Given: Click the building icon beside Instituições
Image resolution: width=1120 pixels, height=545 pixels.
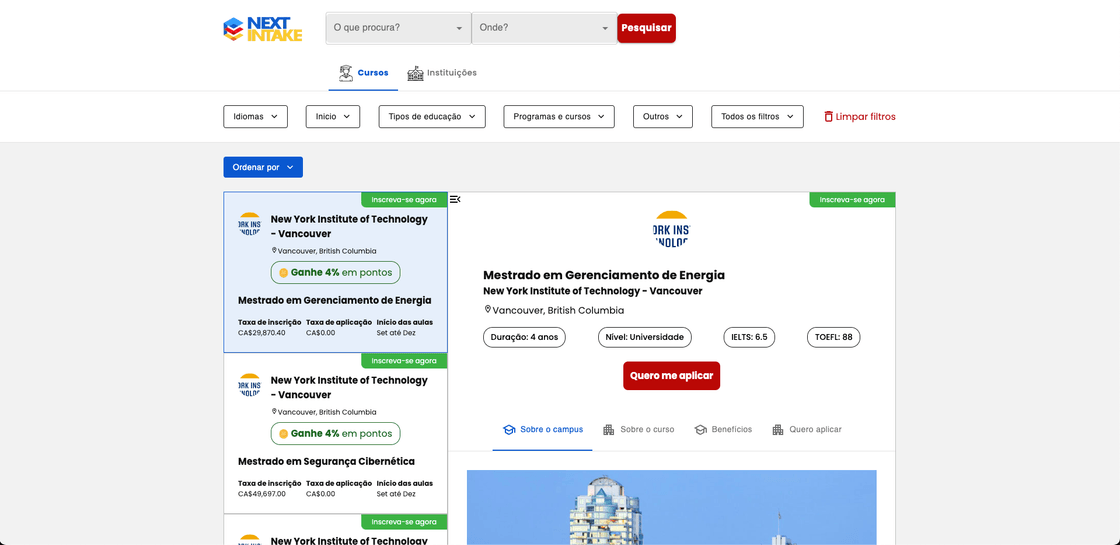Looking at the screenshot, I should tap(415, 73).
